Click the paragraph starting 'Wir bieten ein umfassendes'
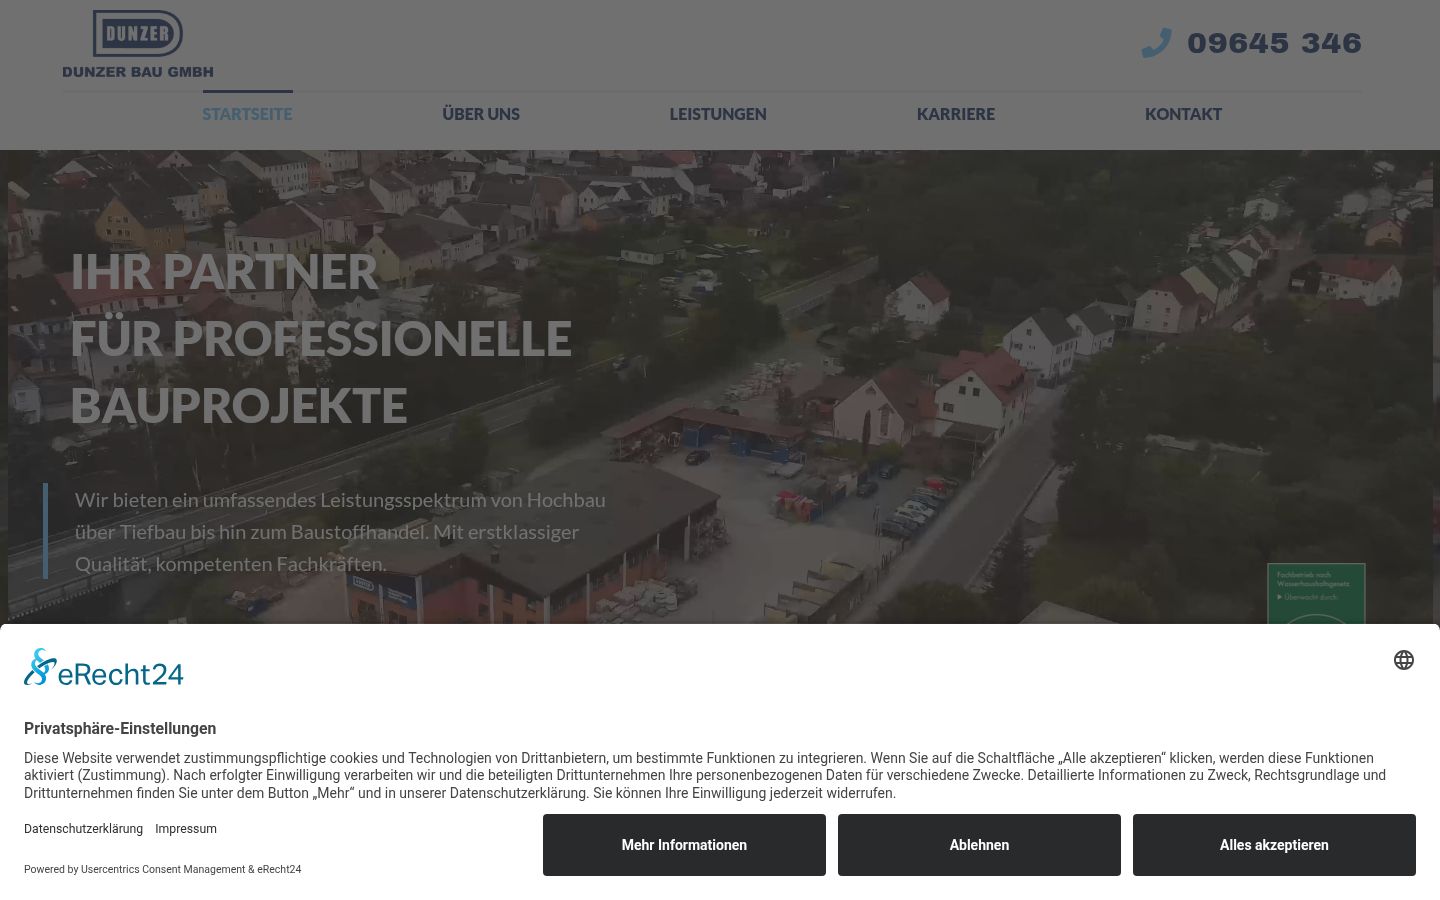This screenshot has width=1440, height=900. (x=340, y=532)
